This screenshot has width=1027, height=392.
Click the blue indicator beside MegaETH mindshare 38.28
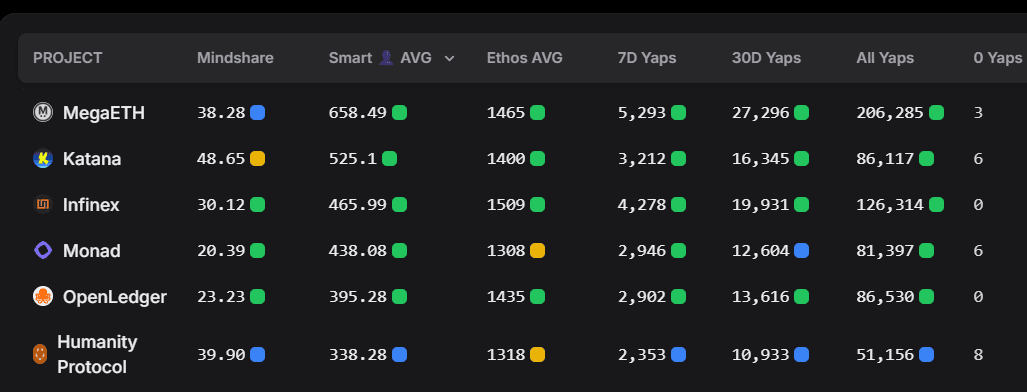click(x=257, y=113)
